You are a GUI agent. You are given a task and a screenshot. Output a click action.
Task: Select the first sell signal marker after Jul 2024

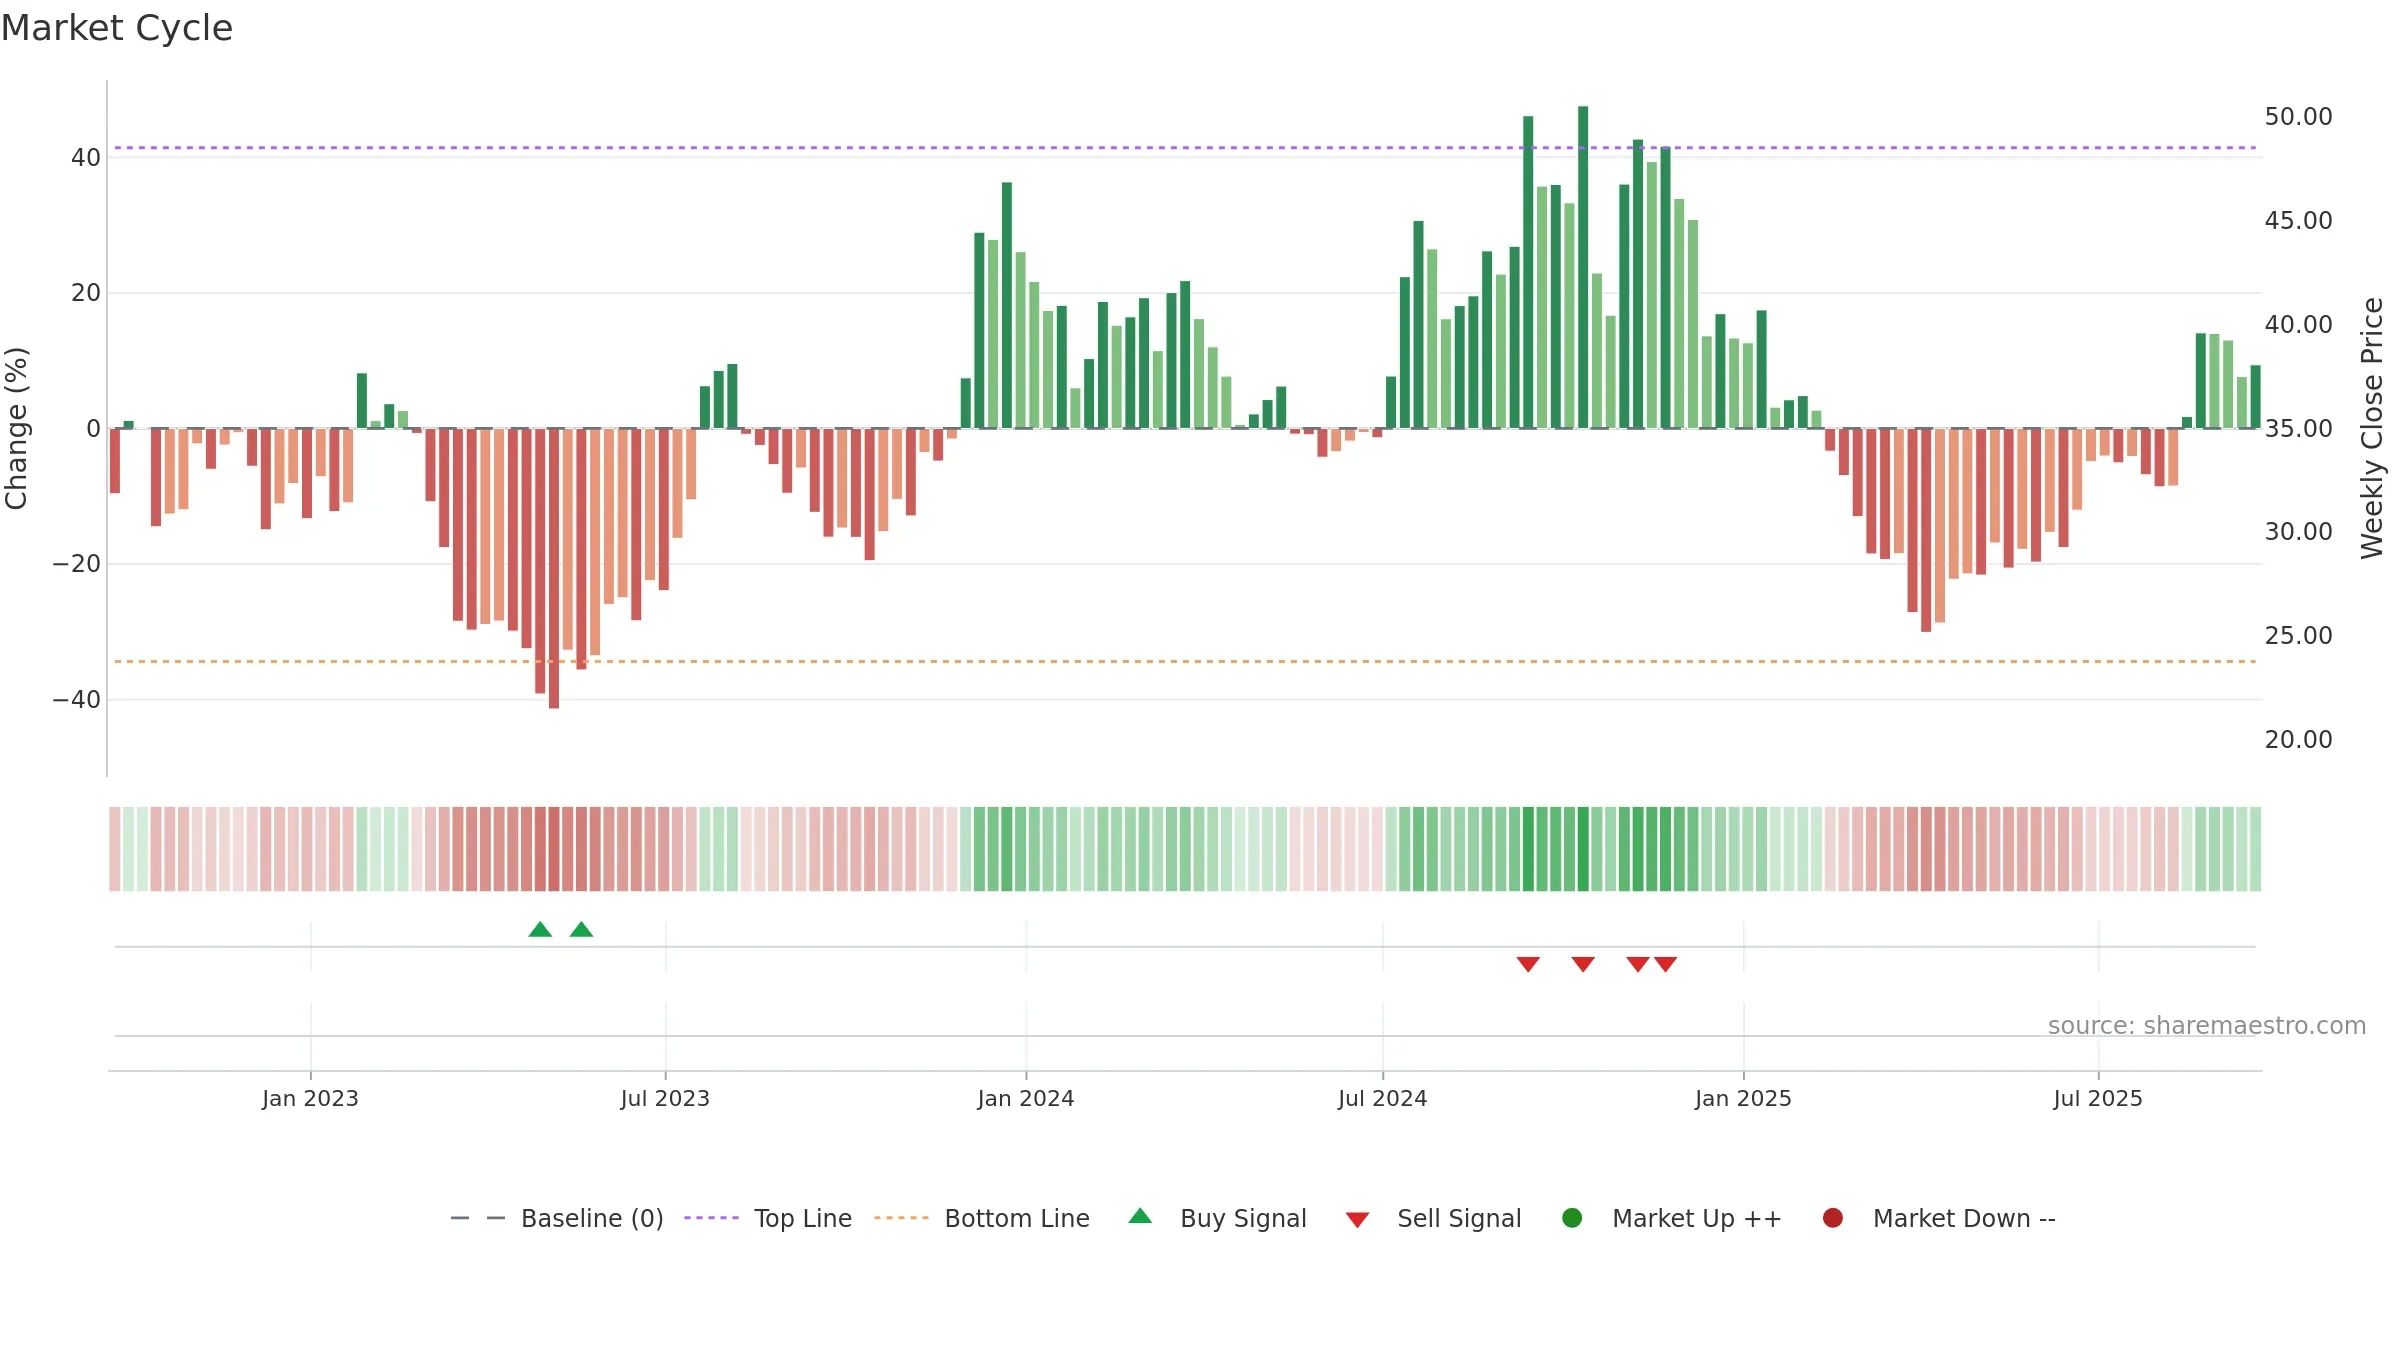pos(1528,964)
